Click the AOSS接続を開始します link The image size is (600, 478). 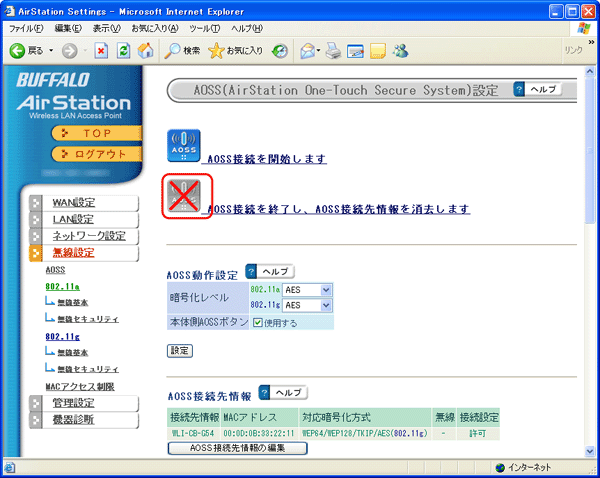267,158
